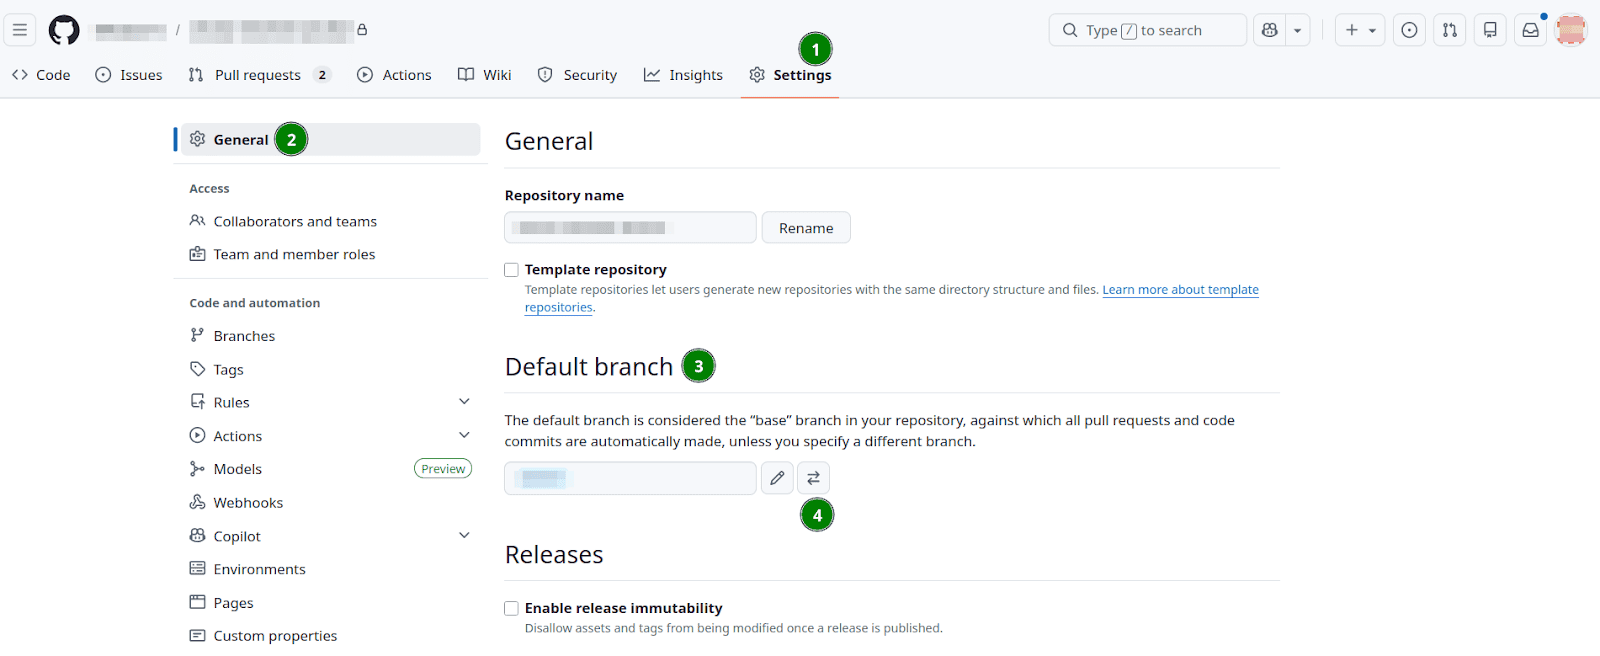Click the lock icon beside repository name
The width and height of the screenshot is (1600, 656).
tap(362, 30)
